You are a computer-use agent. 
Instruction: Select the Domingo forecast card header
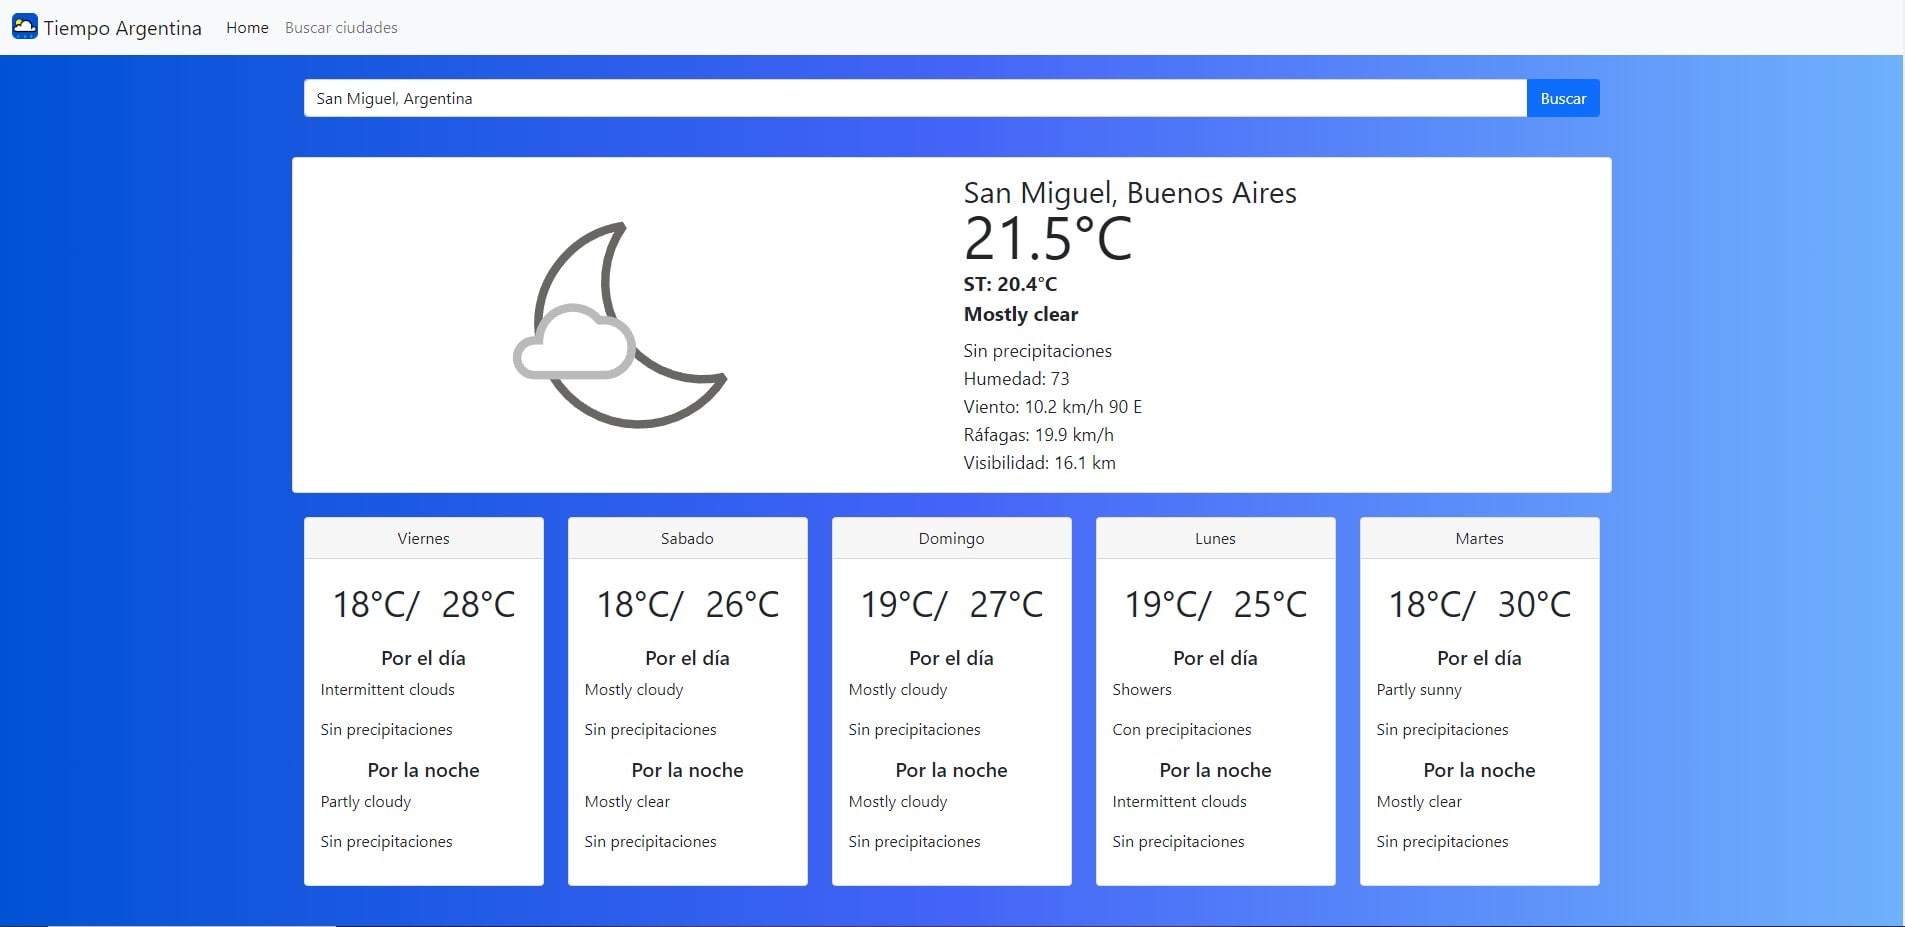tap(951, 538)
